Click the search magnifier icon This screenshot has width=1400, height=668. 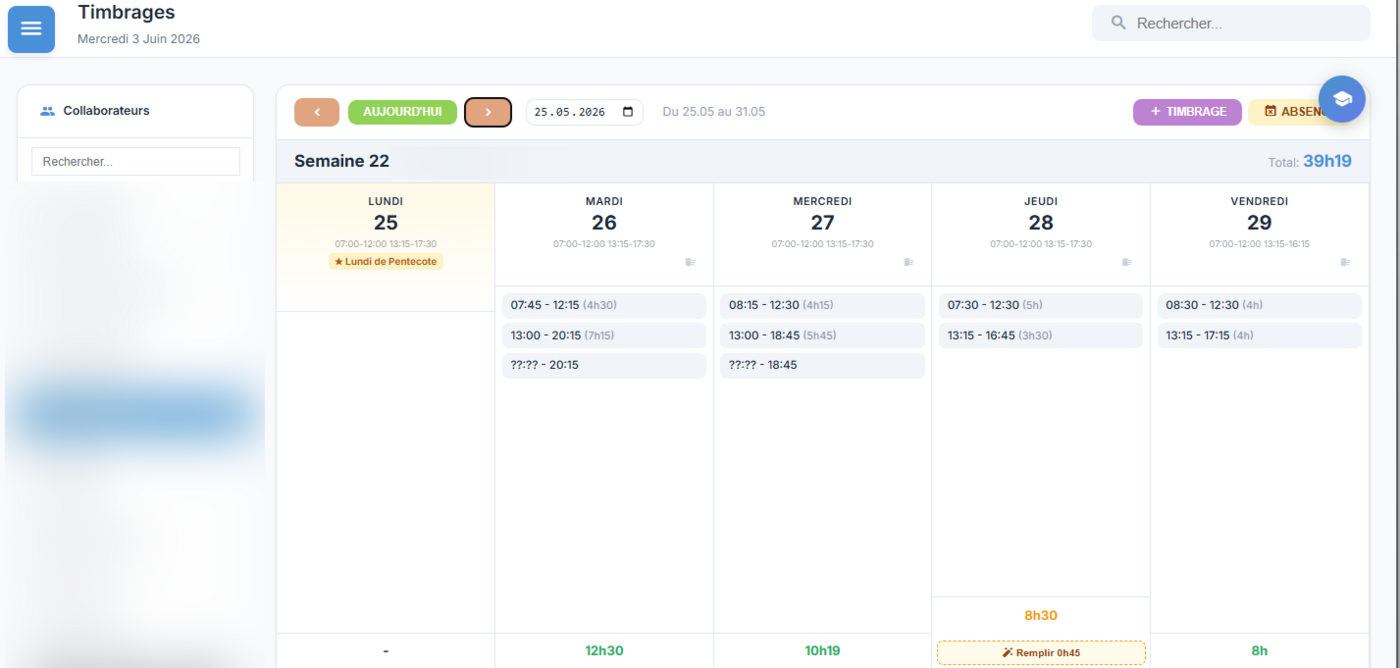[x=1119, y=22]
